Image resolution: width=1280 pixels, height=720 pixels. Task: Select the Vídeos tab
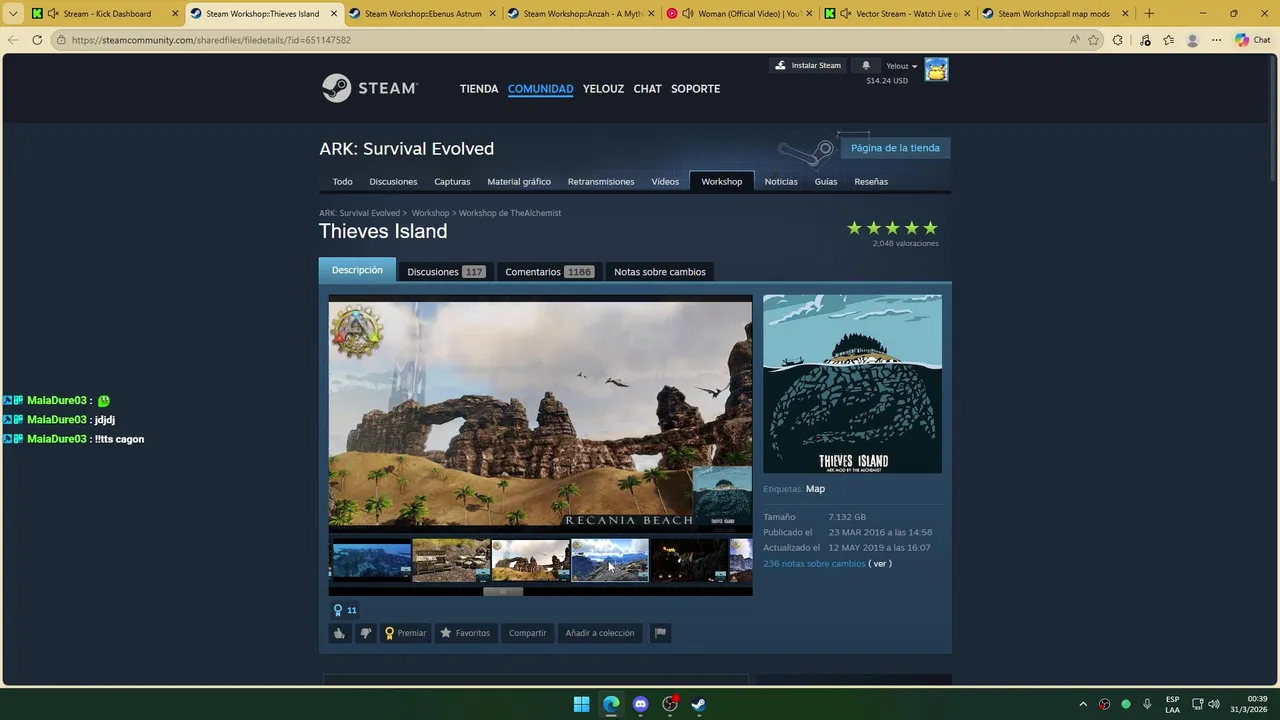pos(665,182)
